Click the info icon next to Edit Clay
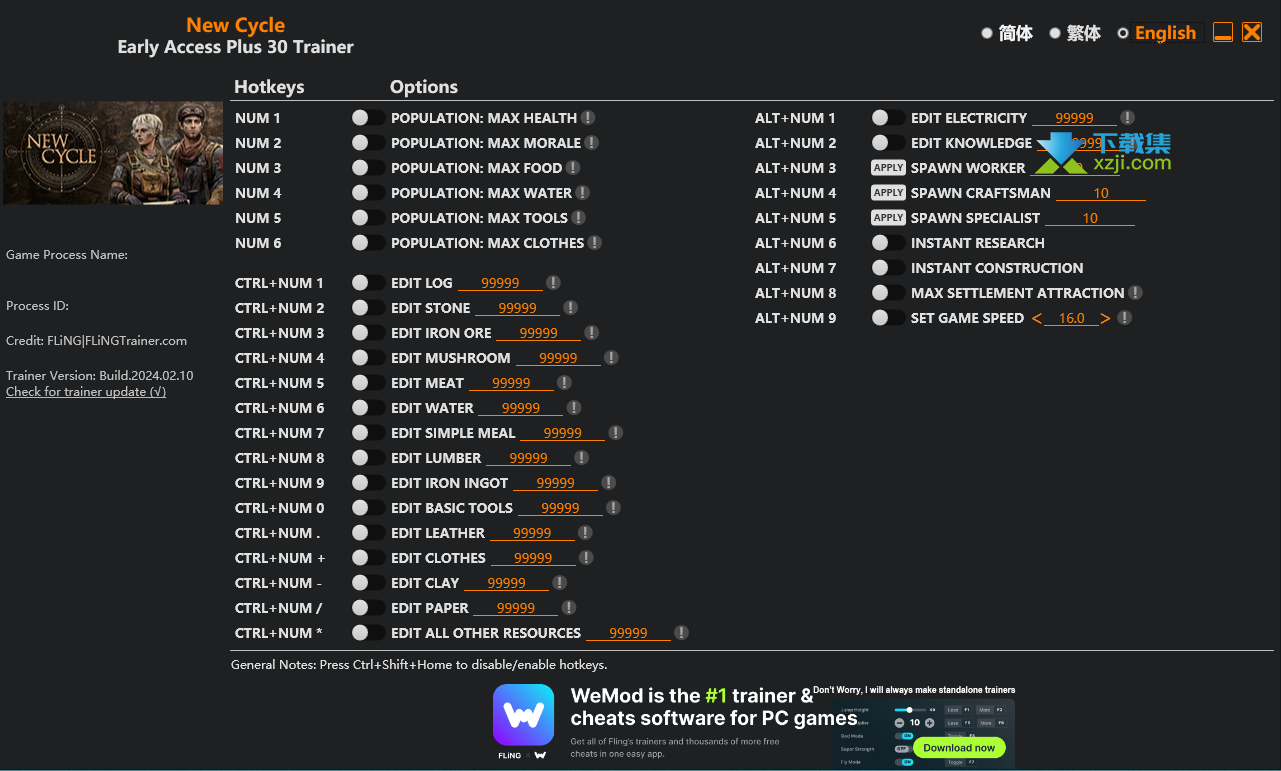This screenshot has width=1281, height=771. (x=559, y=583)
